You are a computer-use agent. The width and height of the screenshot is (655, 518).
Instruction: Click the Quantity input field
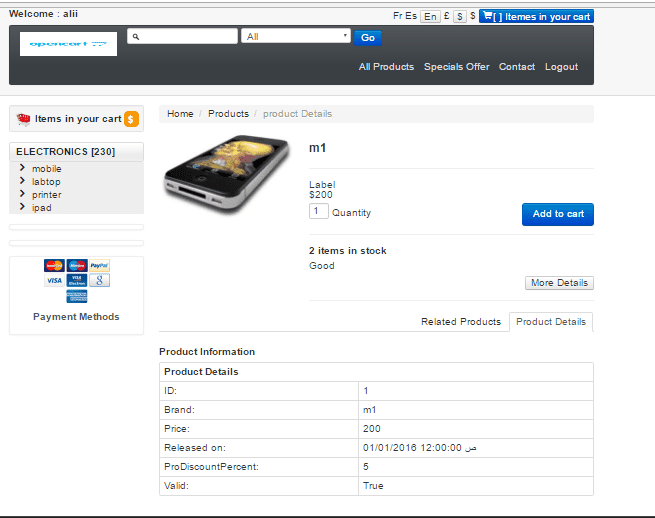click(x=319, y=211)
